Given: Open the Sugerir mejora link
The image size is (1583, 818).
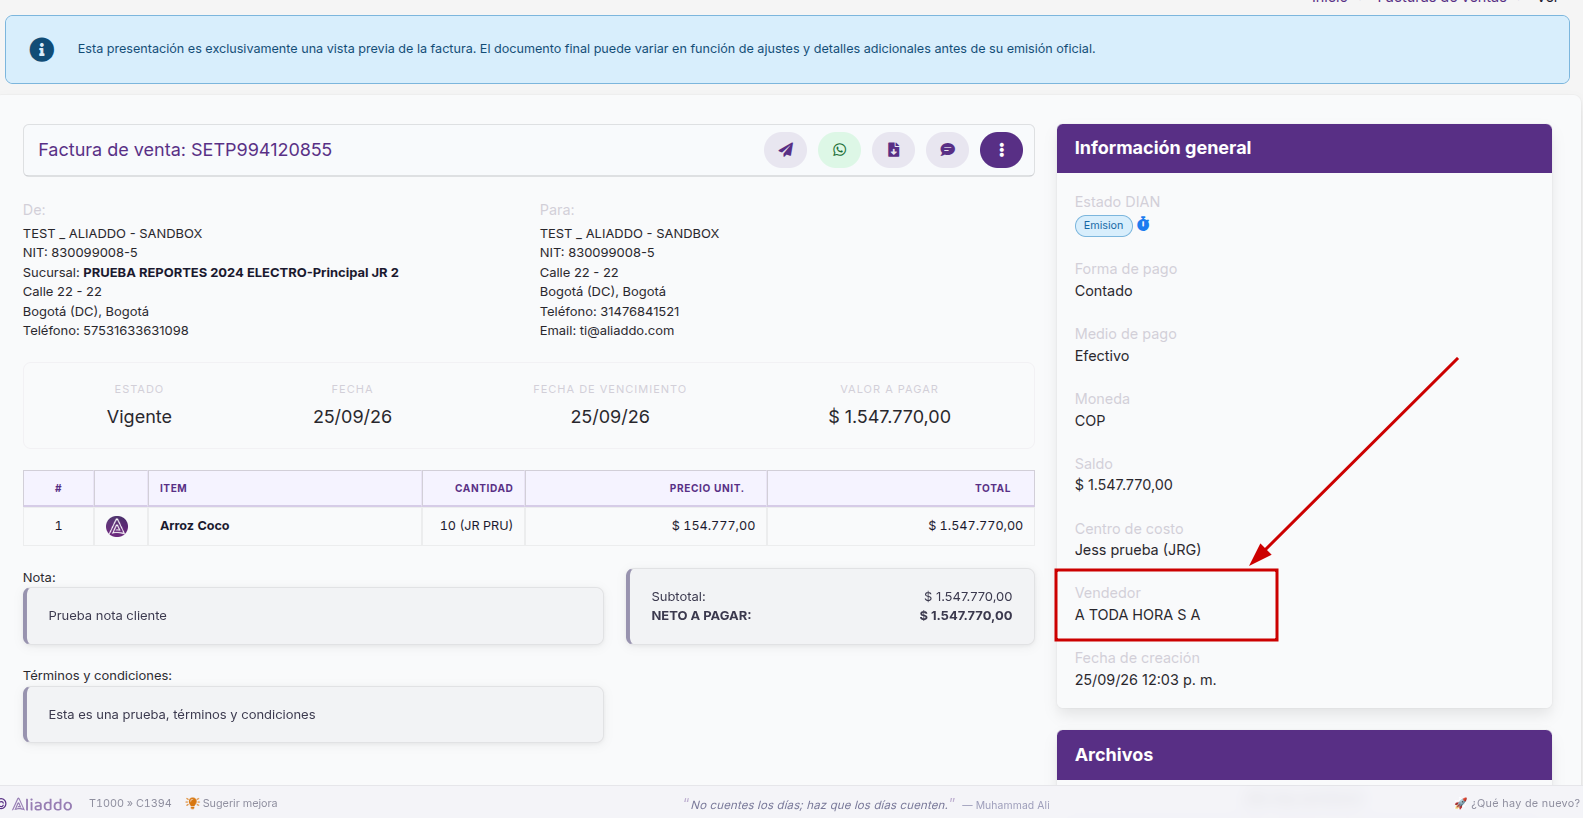Looking at the screenshot, I should (x=232, y=803).
